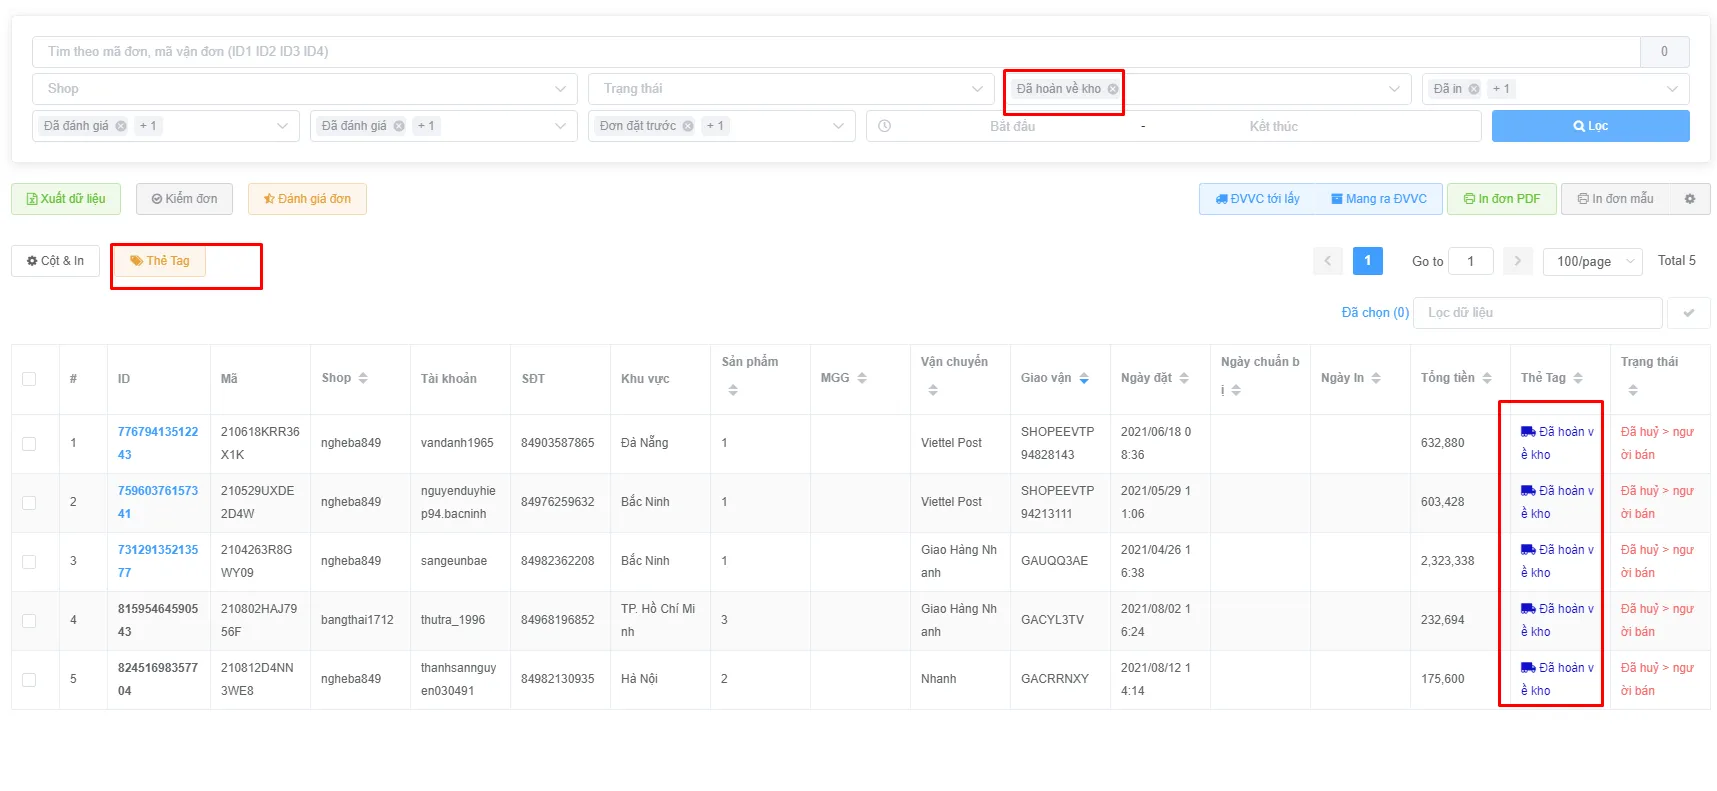Expand the 100/page size selector

coord(1593,261)
